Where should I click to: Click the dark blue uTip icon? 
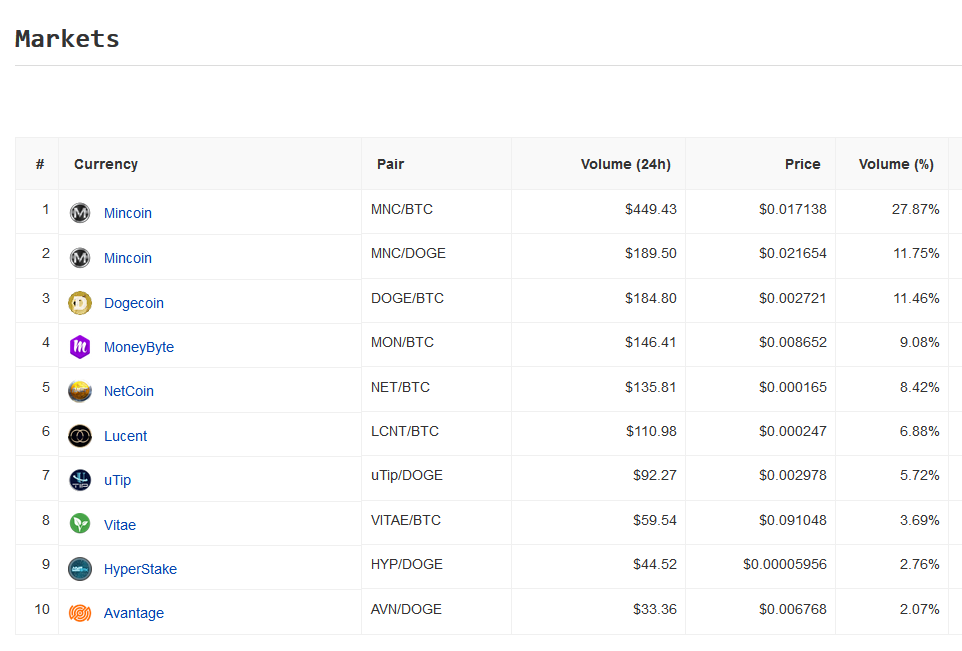pyautogui.click(x=80, y=480)
